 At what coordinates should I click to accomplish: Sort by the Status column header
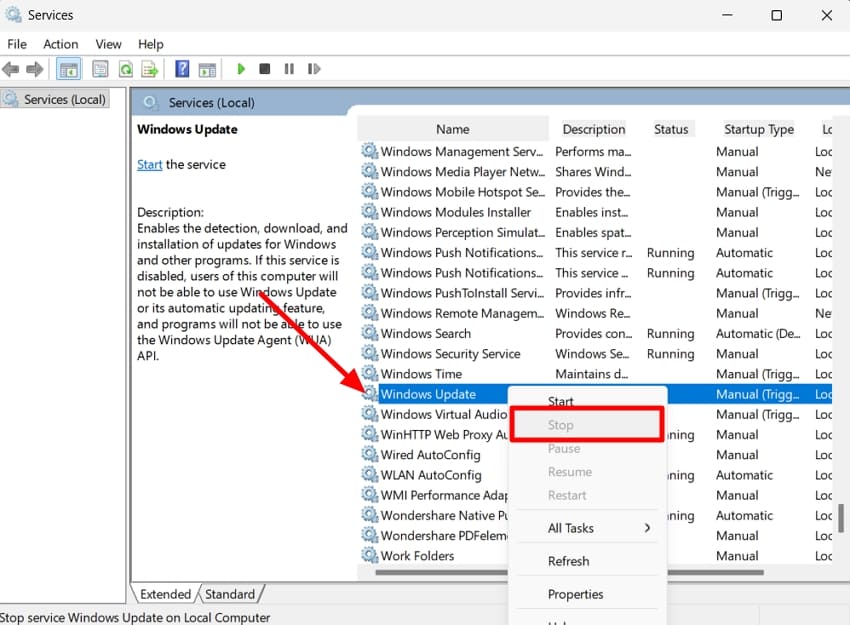coord(671,129)
